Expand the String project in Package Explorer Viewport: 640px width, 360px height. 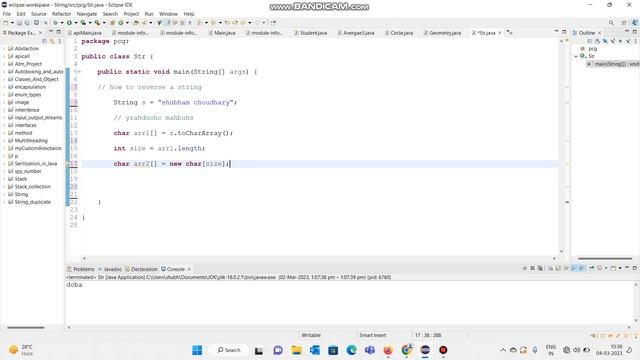tap(4, 194)
